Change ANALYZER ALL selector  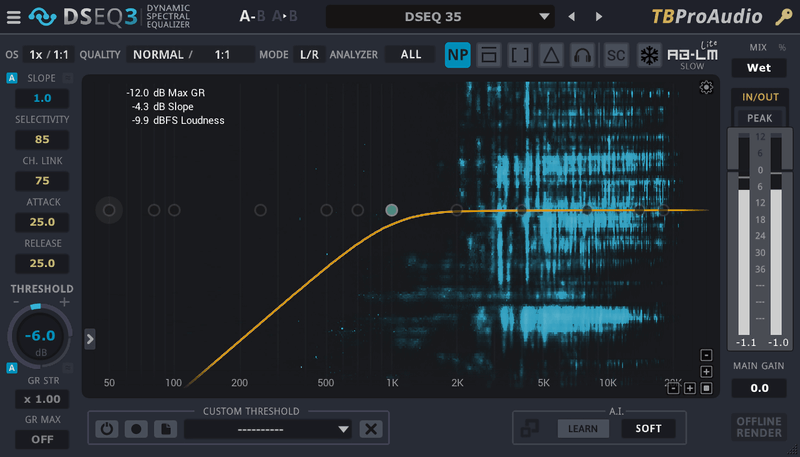point(410,55)
